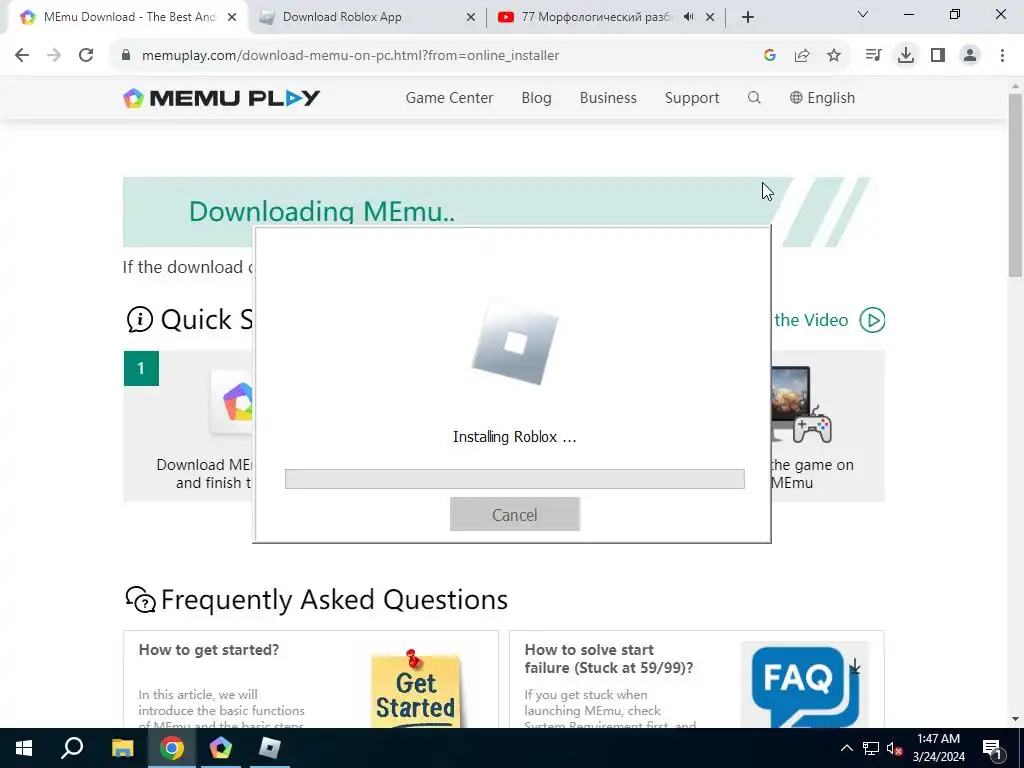Show hidden system tray icons
This screenshot has height=768, width=1024.
[x=846, y=748]
